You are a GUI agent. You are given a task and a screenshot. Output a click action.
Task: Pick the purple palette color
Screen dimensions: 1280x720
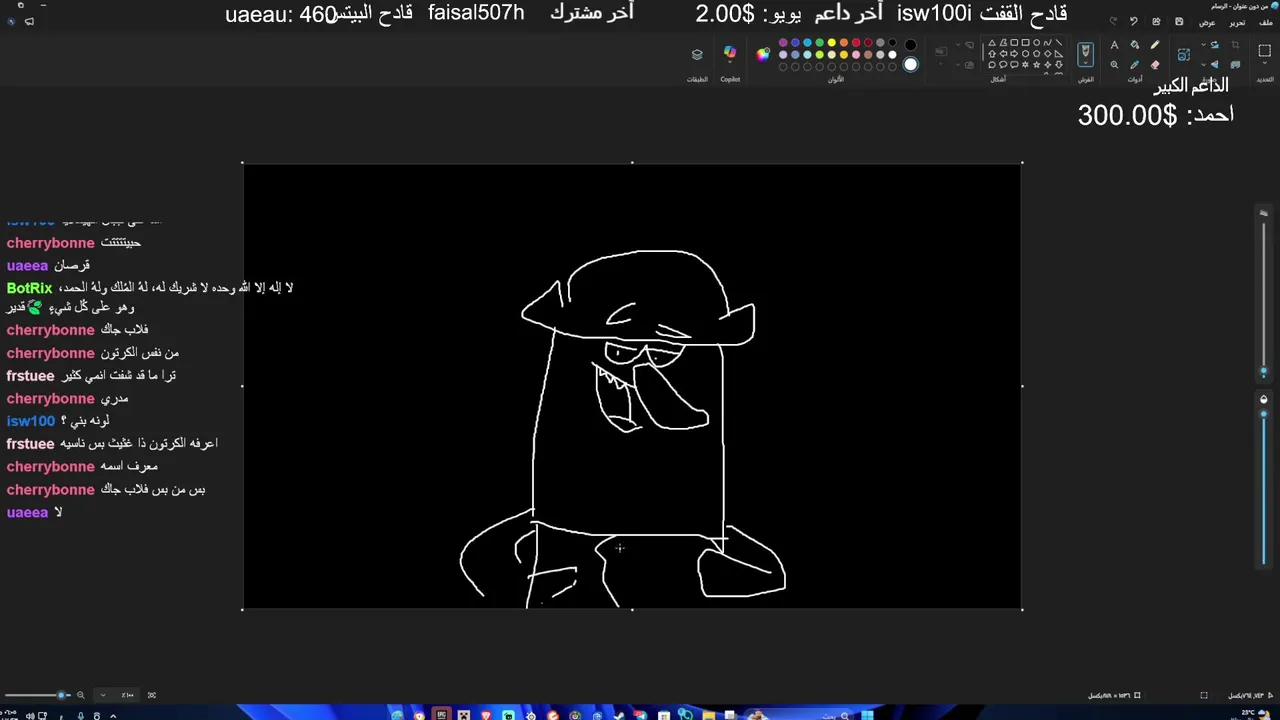(x=783, y=42)
